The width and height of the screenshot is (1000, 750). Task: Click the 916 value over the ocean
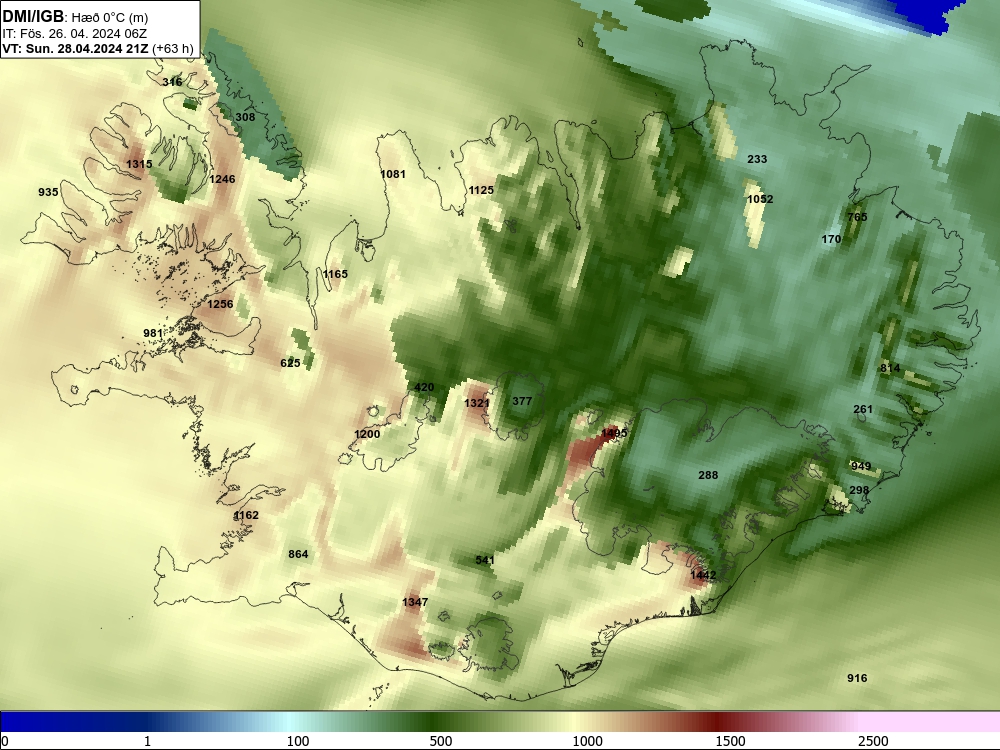[857, 678]
